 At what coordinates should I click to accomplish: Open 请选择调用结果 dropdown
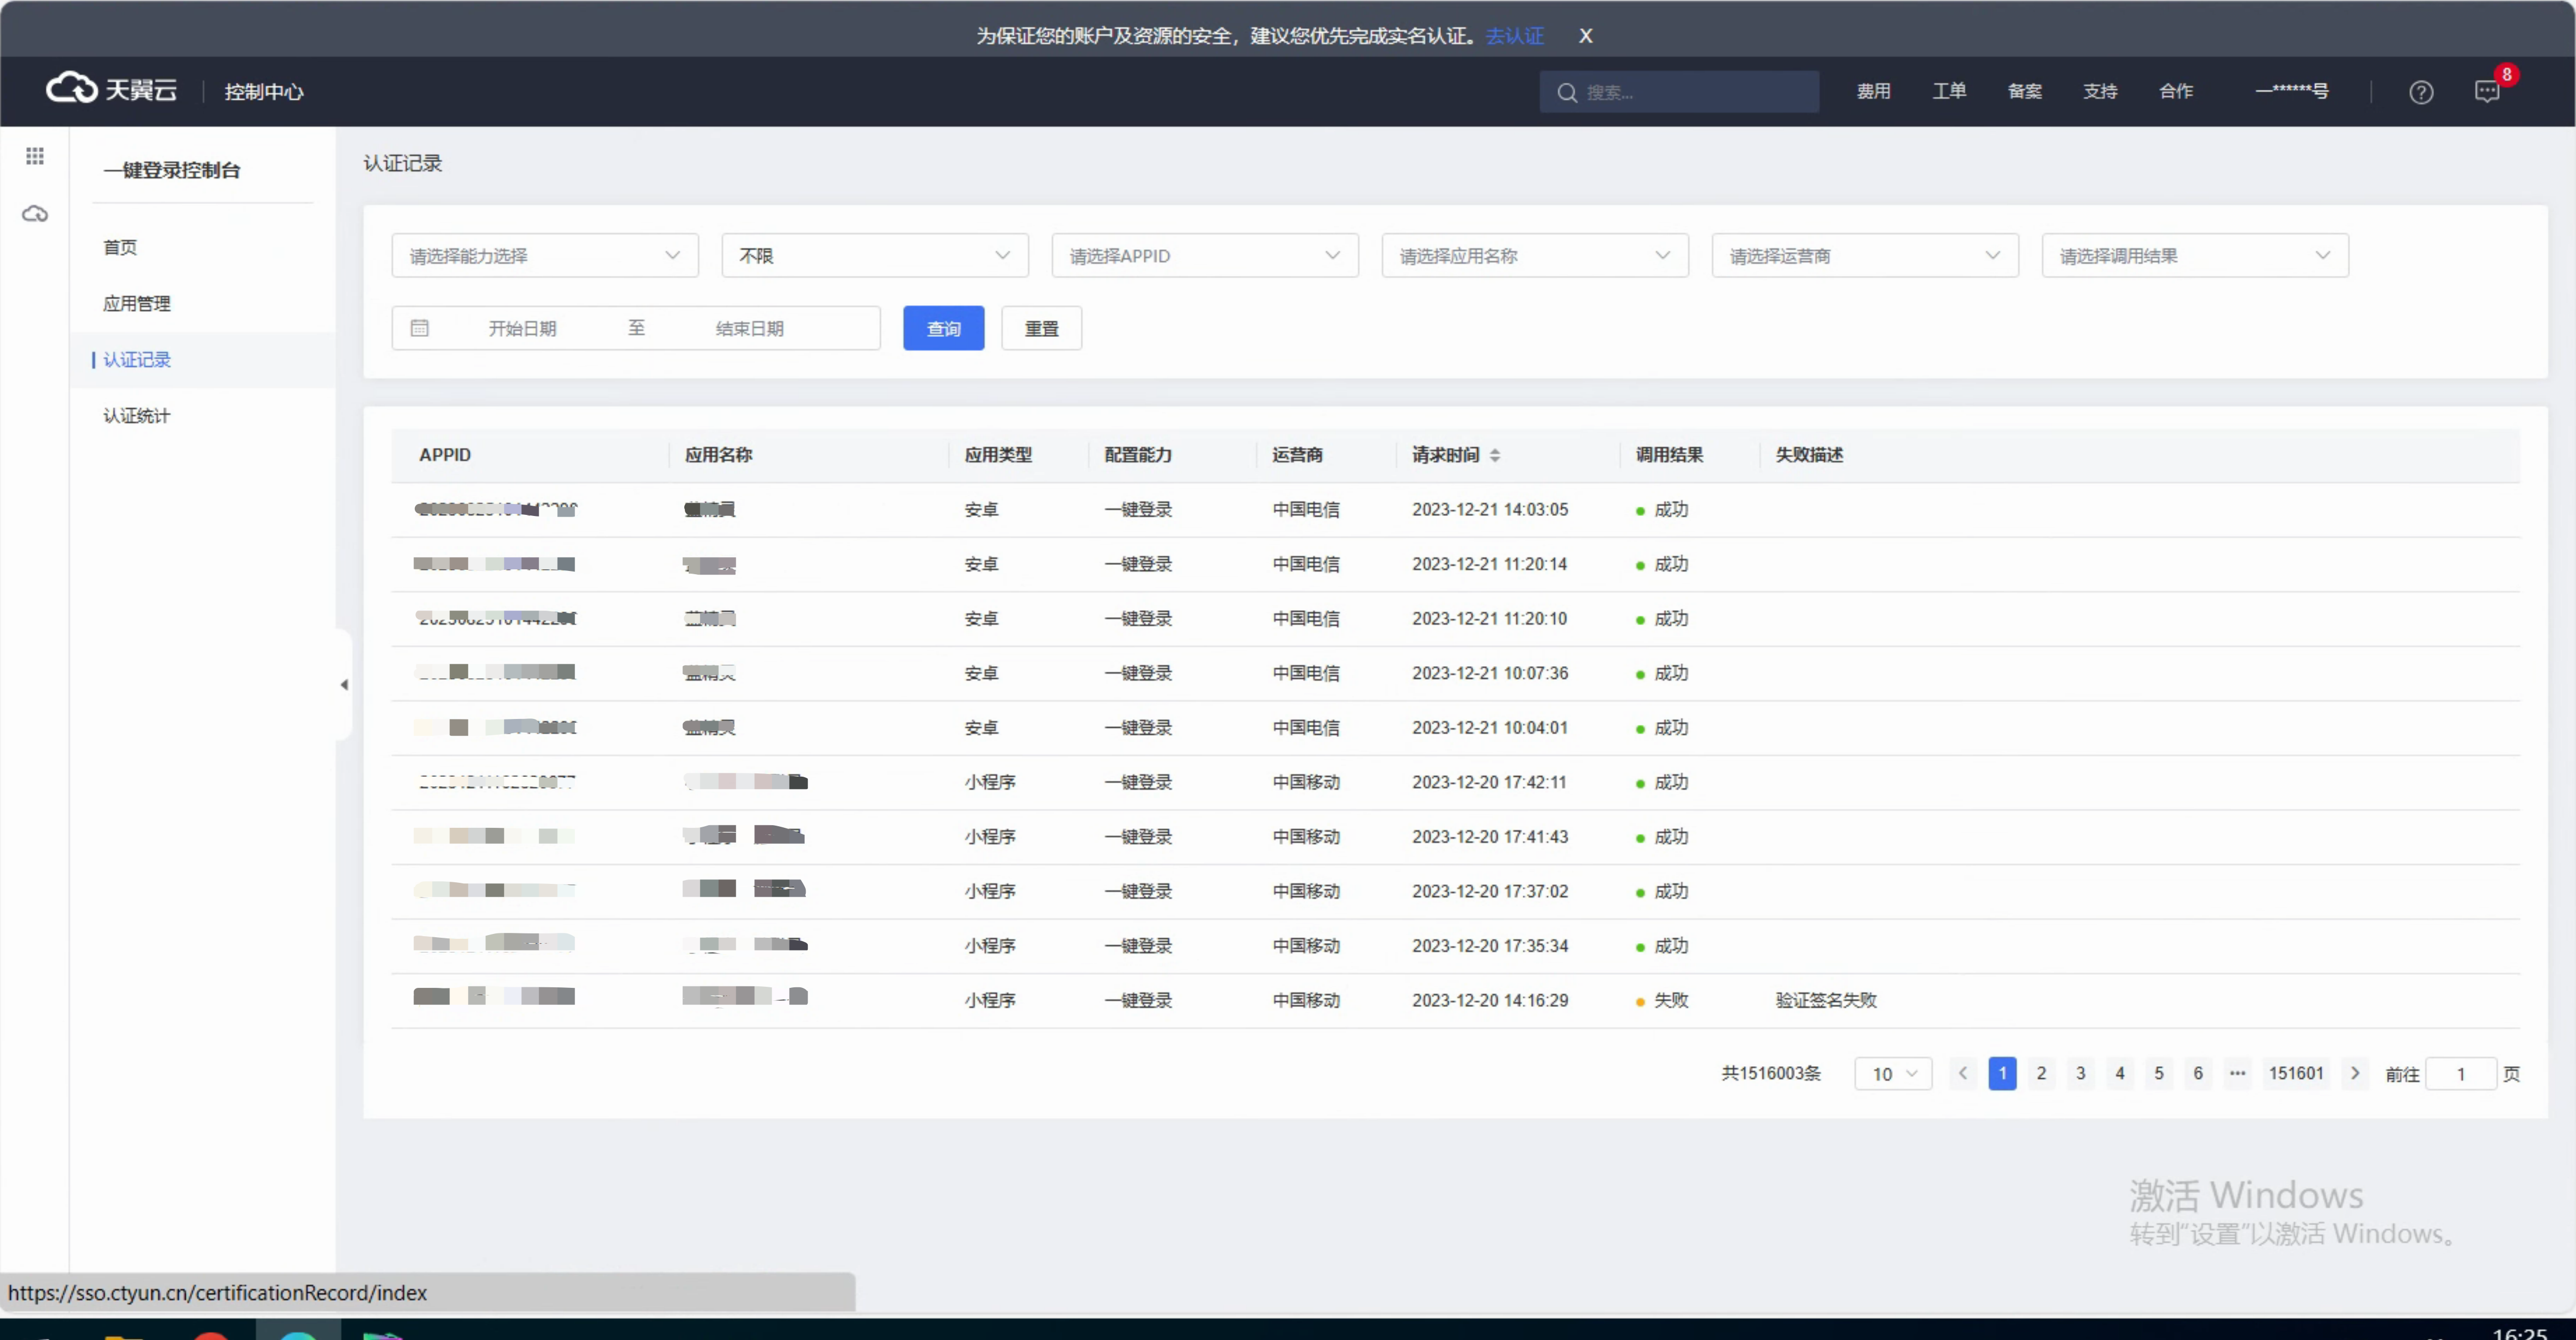(2195, 256)
